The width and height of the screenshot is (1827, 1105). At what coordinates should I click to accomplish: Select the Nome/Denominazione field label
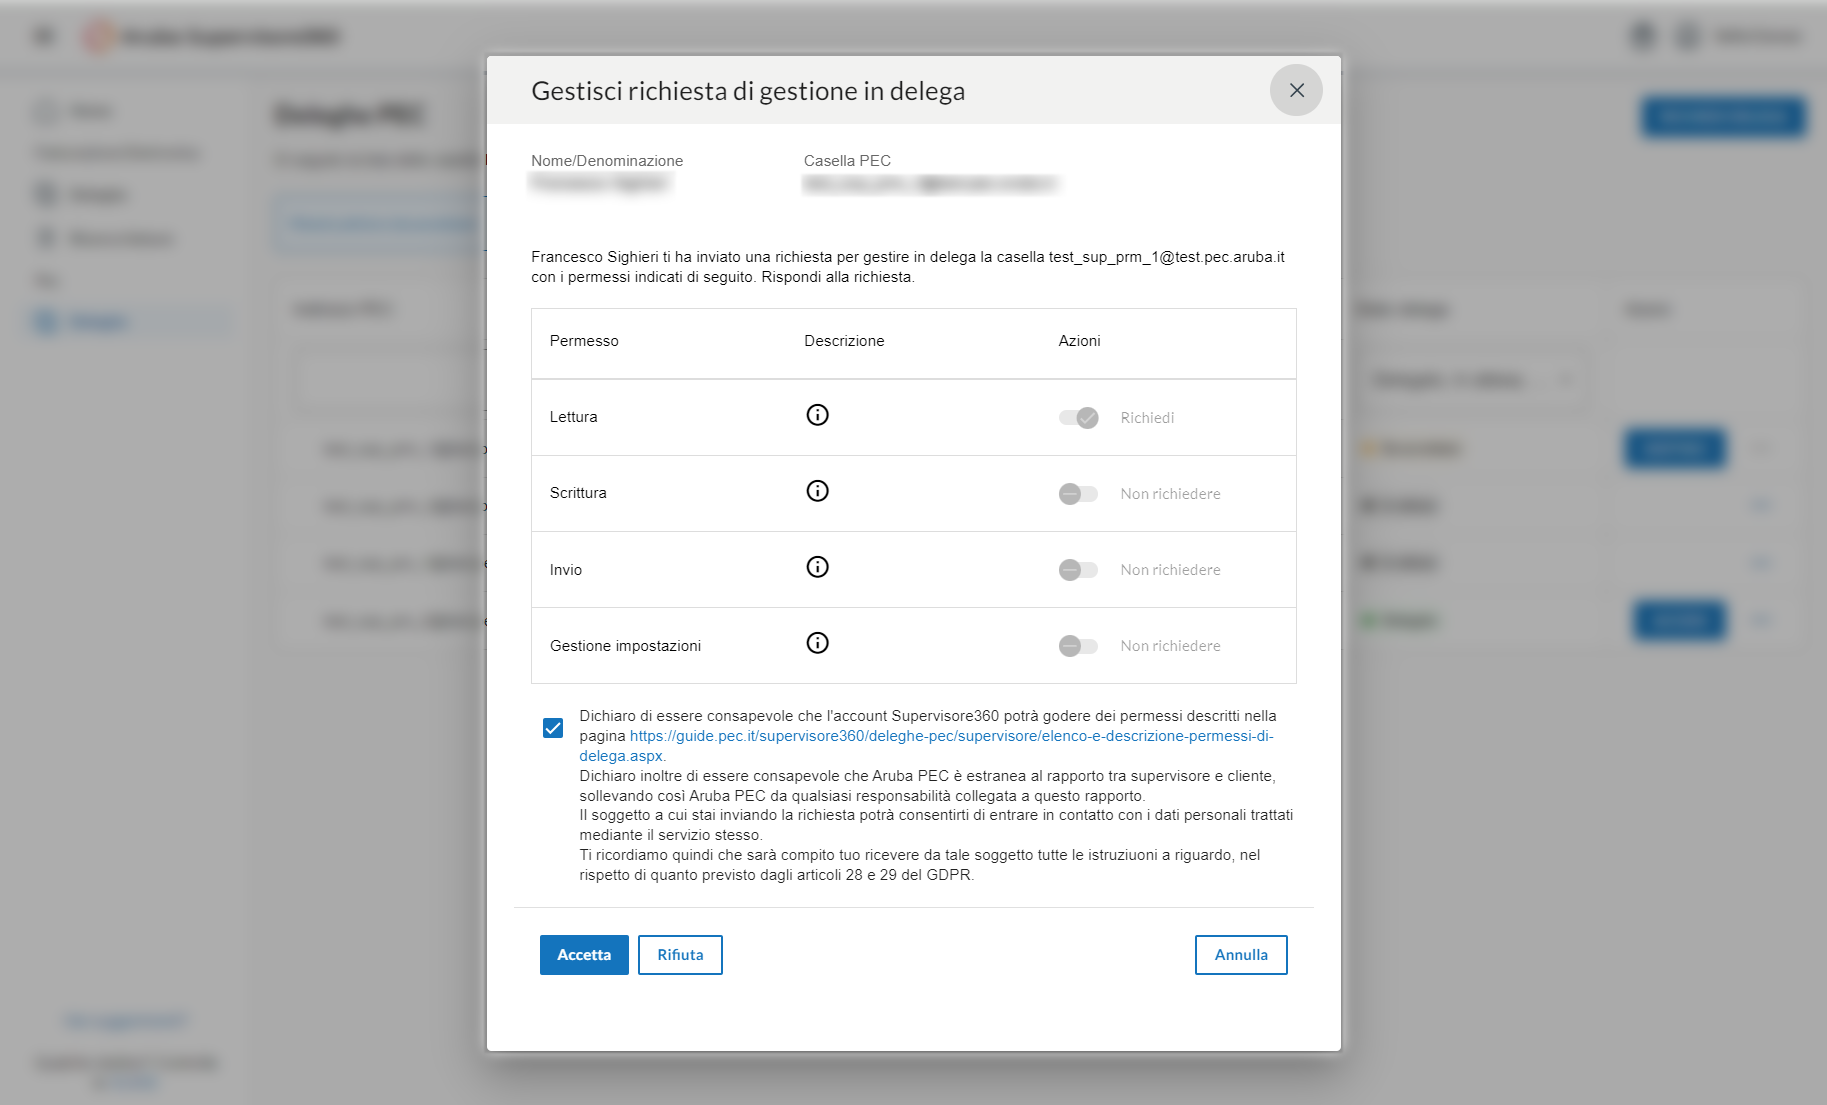pos(607,161)
